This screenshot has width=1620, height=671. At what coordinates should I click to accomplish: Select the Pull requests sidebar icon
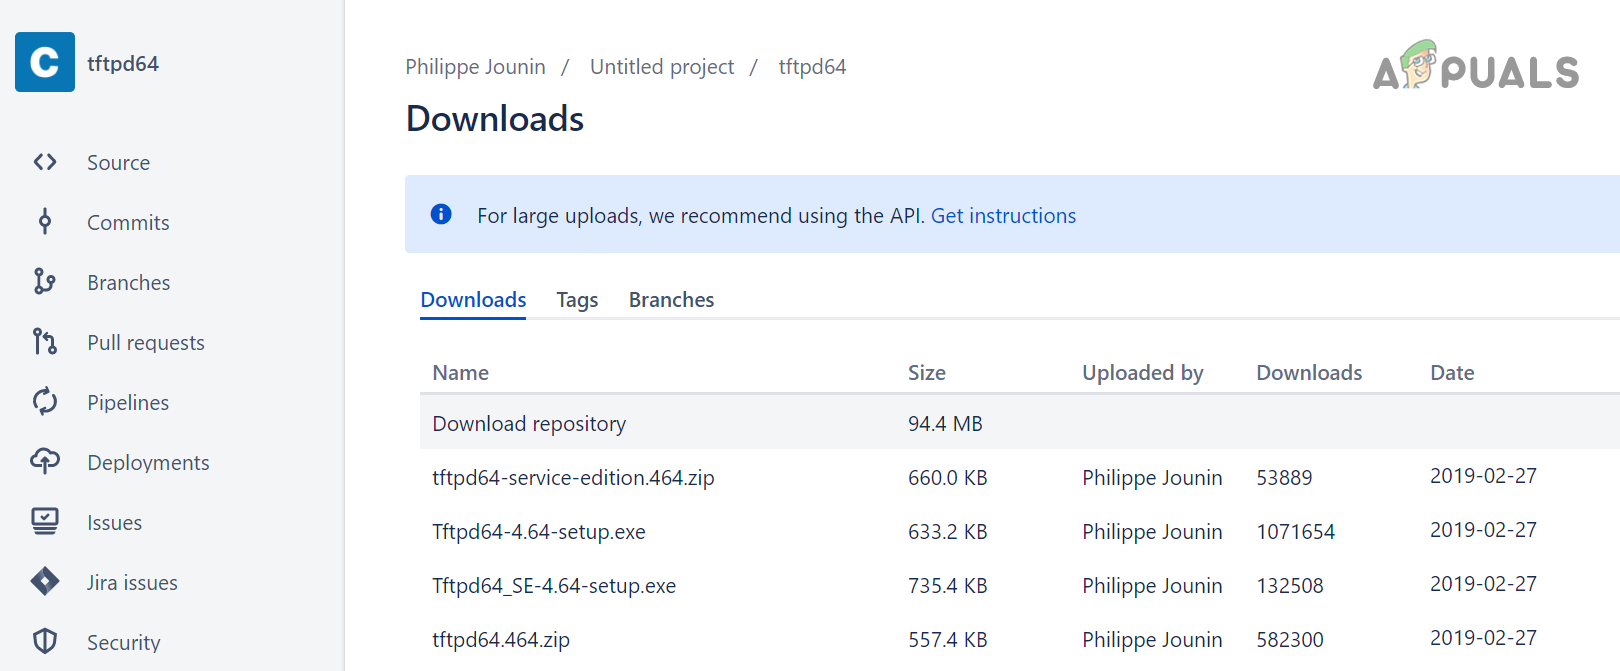click(x=45, y=342)
